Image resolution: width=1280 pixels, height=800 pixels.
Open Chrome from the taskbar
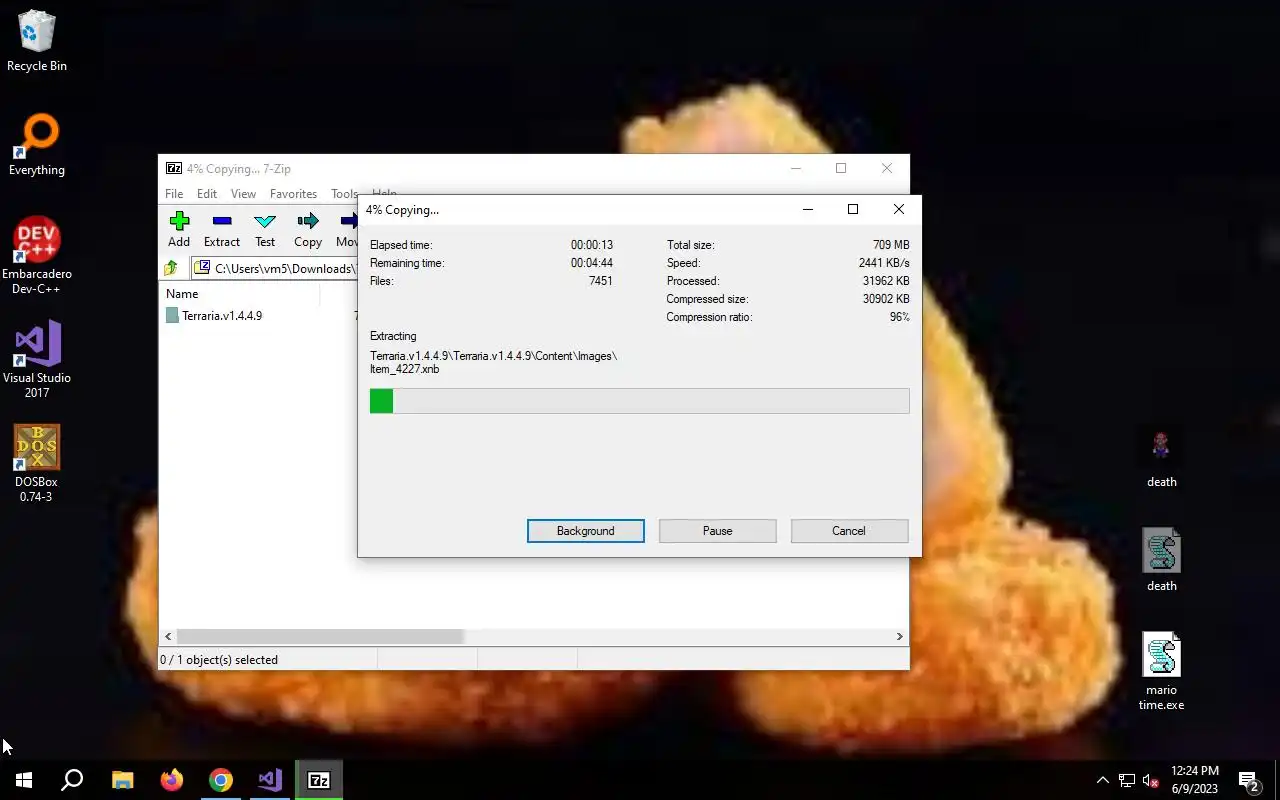point(220,780)
